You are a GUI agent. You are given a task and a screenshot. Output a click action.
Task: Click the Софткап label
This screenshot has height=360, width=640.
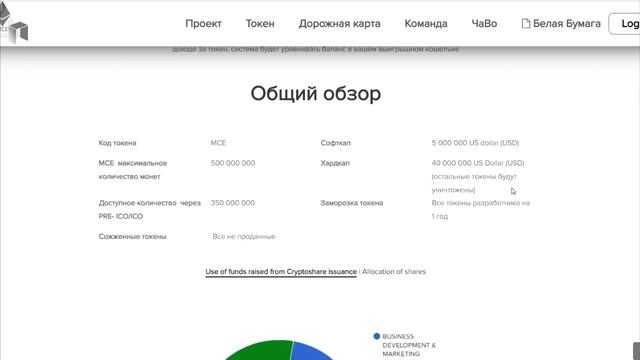336,143
